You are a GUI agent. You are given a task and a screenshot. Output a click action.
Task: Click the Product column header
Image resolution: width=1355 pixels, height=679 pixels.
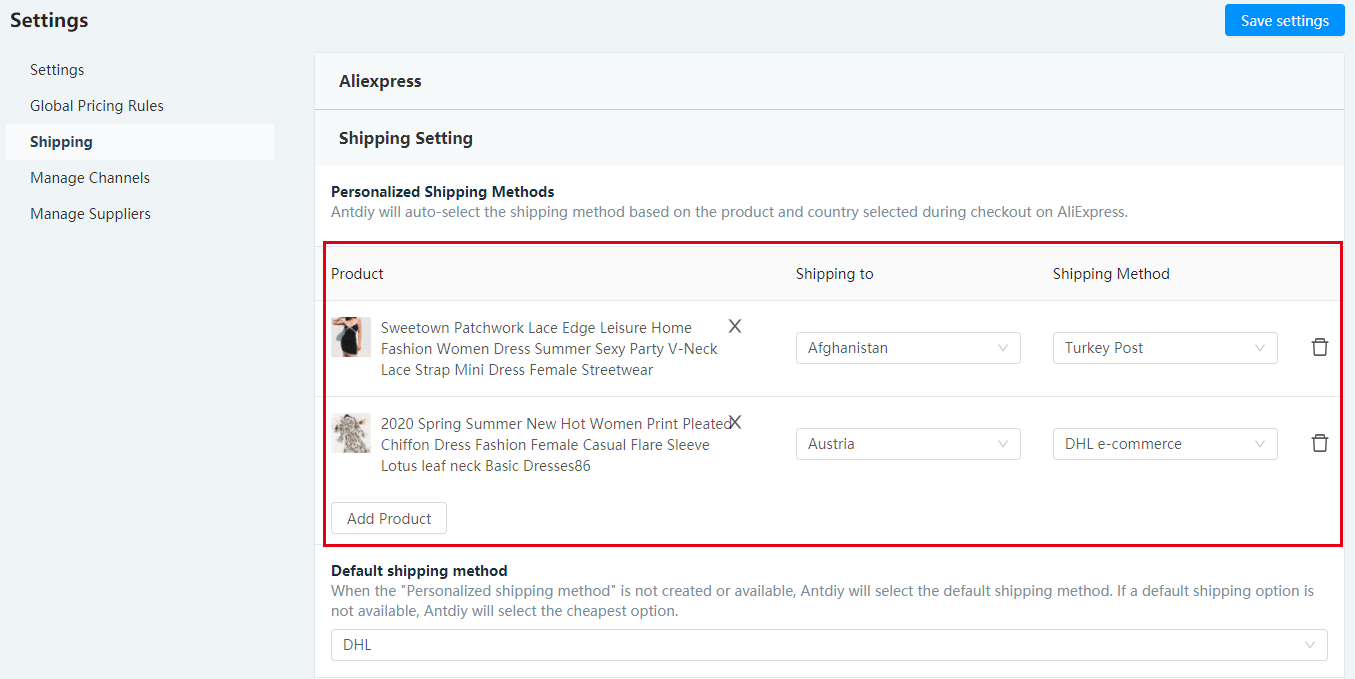[x=357, y=274]
